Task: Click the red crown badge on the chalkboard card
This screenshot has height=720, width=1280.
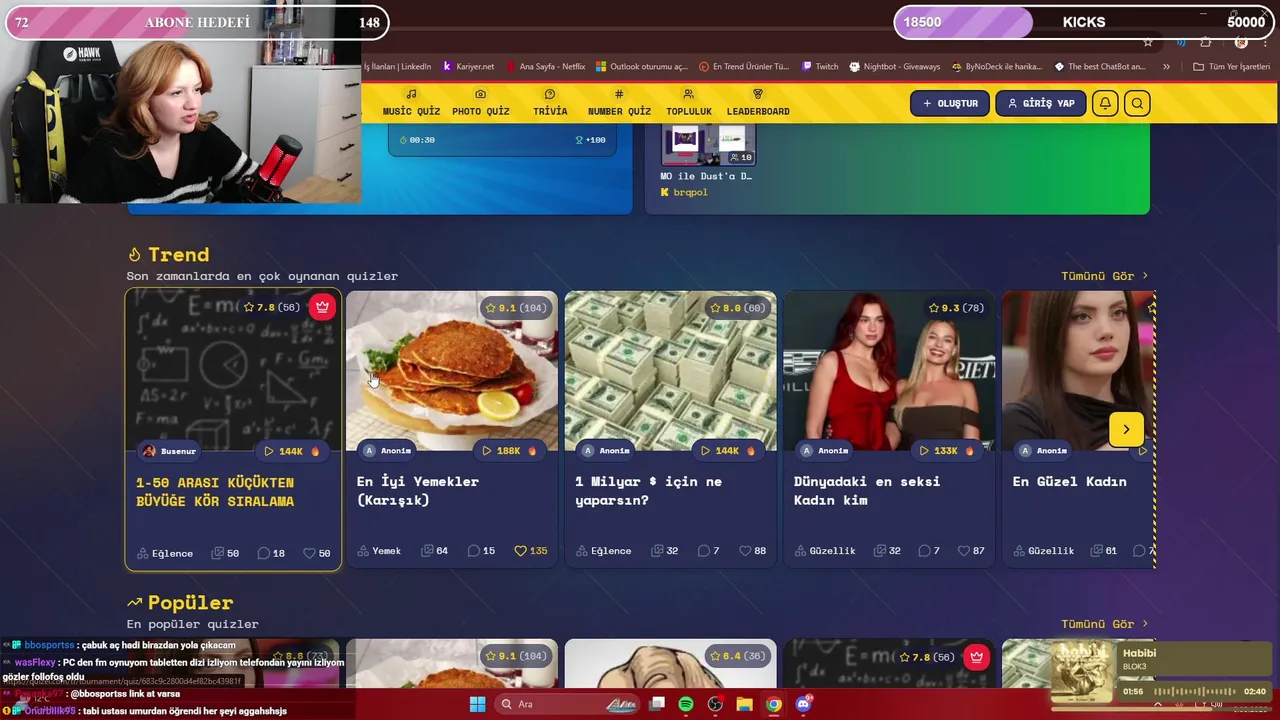Action: [x=322, y=307]
